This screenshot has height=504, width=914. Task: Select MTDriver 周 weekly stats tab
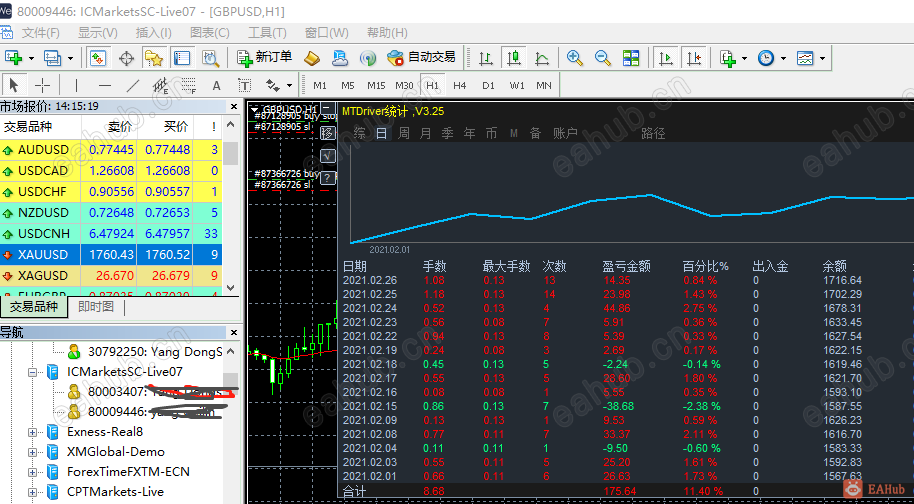coord(403,133)
